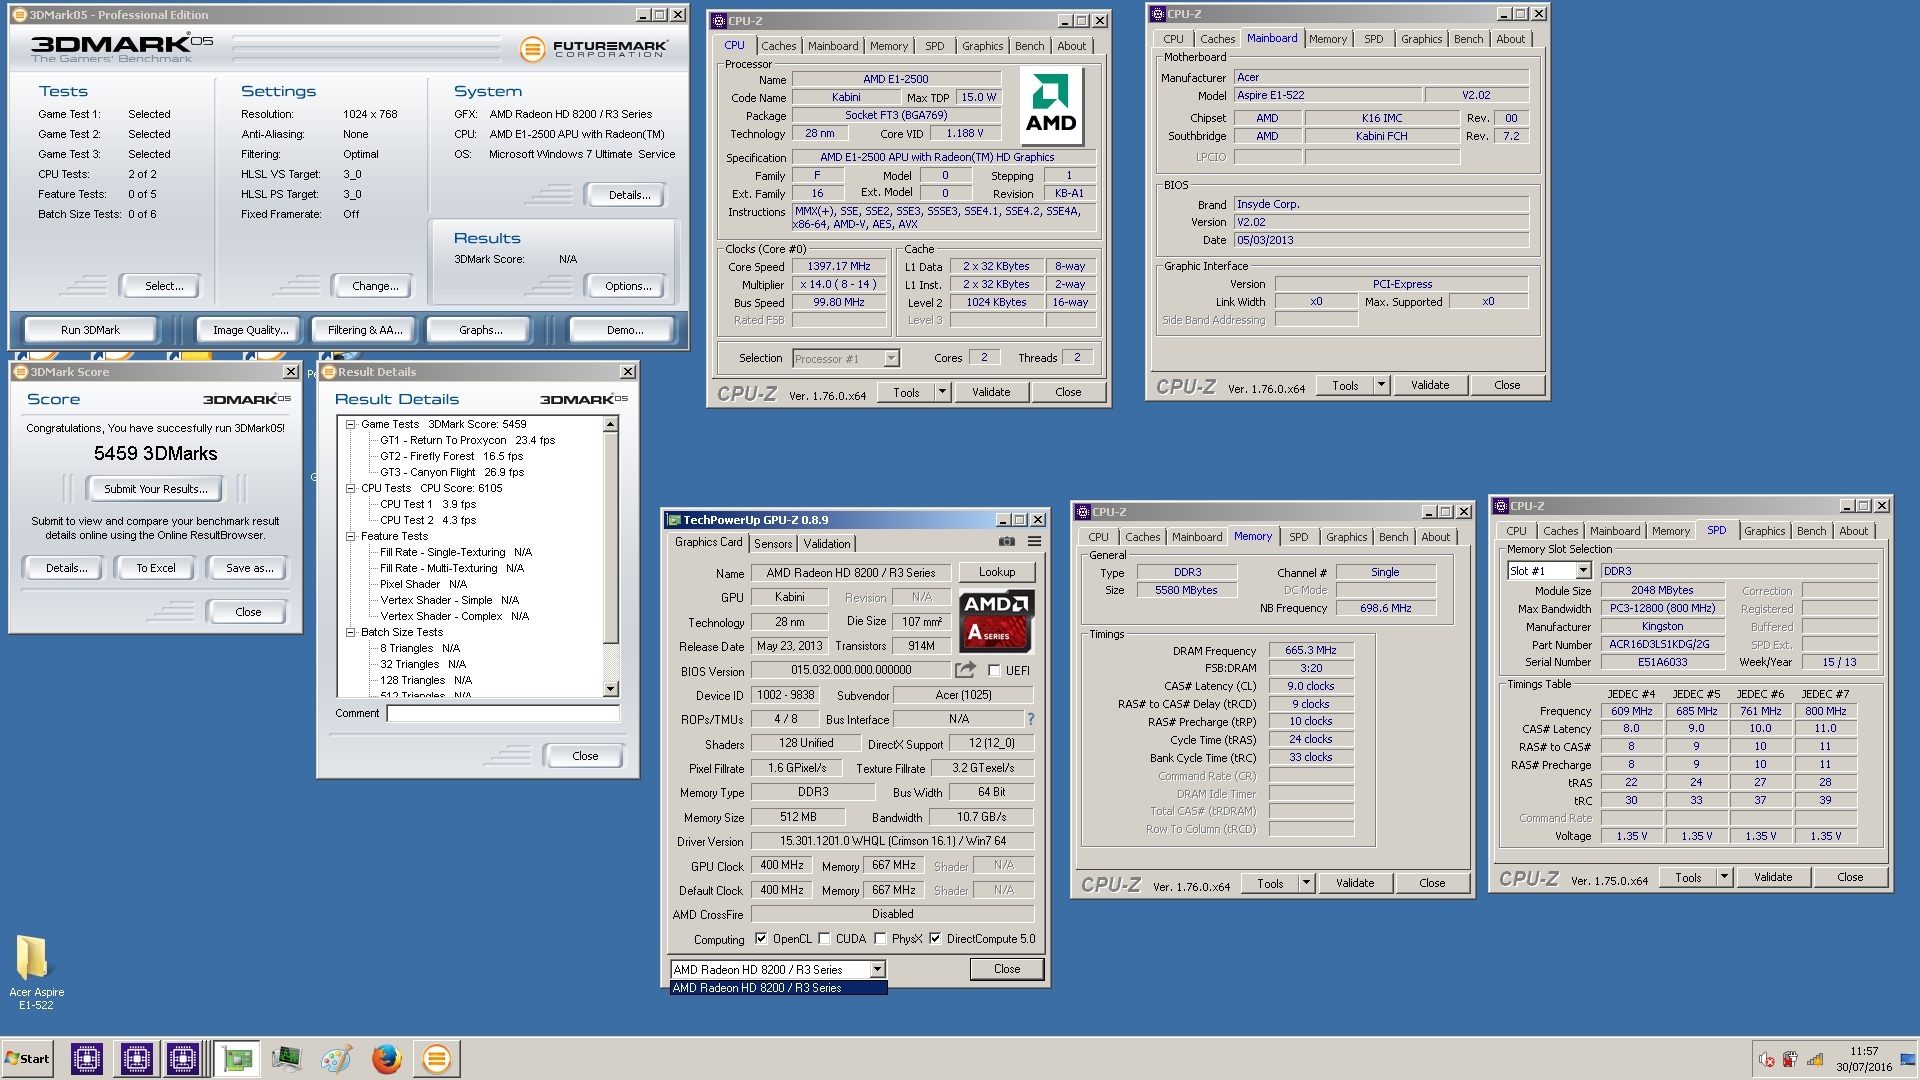The height and width of the screenshot is (1080, 1920).
Task: Open Tools dropdown arrow in CPU-Z Memory window
Action: (x=1306, y=883)
